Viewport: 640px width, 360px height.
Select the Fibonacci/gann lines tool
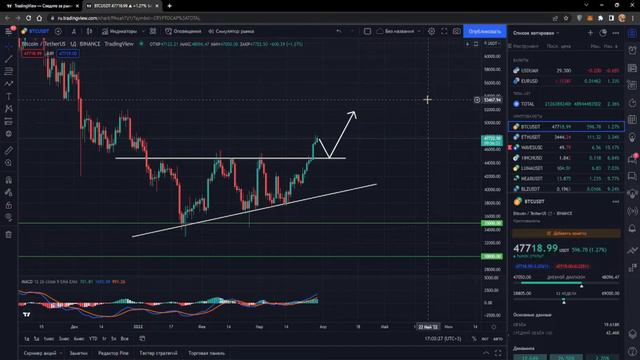coord(9,71)
